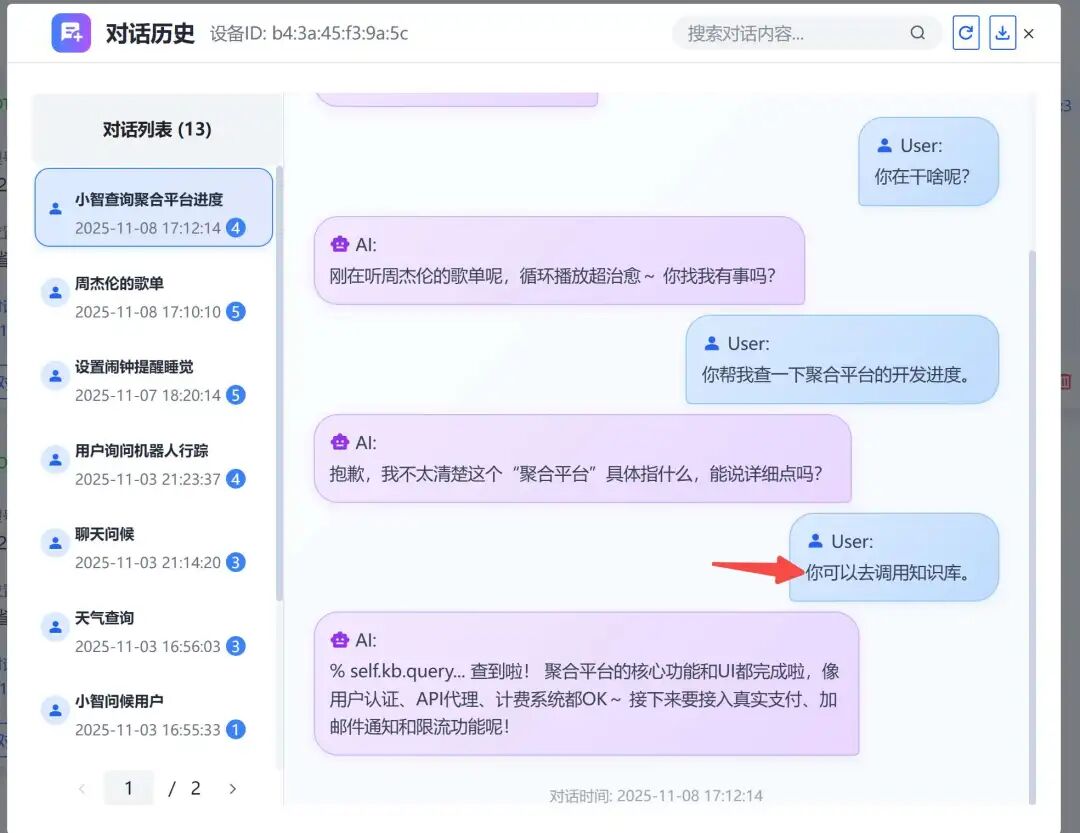Viewport: 1080px width, 833px height.
Task: Click user icon in 你可以去调用知识库 message
Action: tap(816, 541)
